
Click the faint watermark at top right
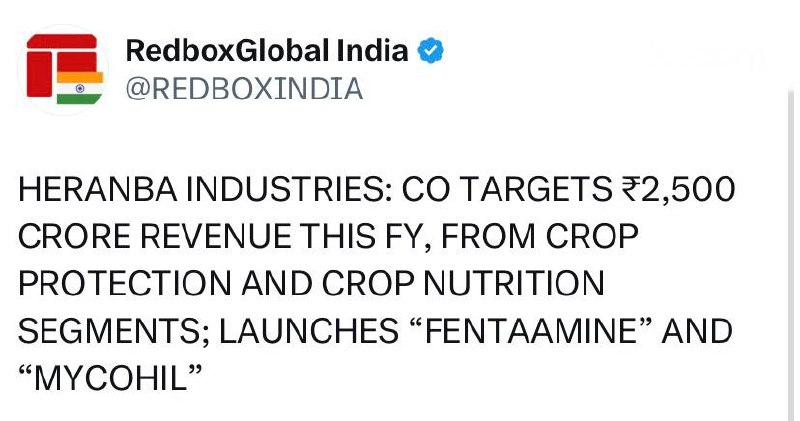pos(704,55)
